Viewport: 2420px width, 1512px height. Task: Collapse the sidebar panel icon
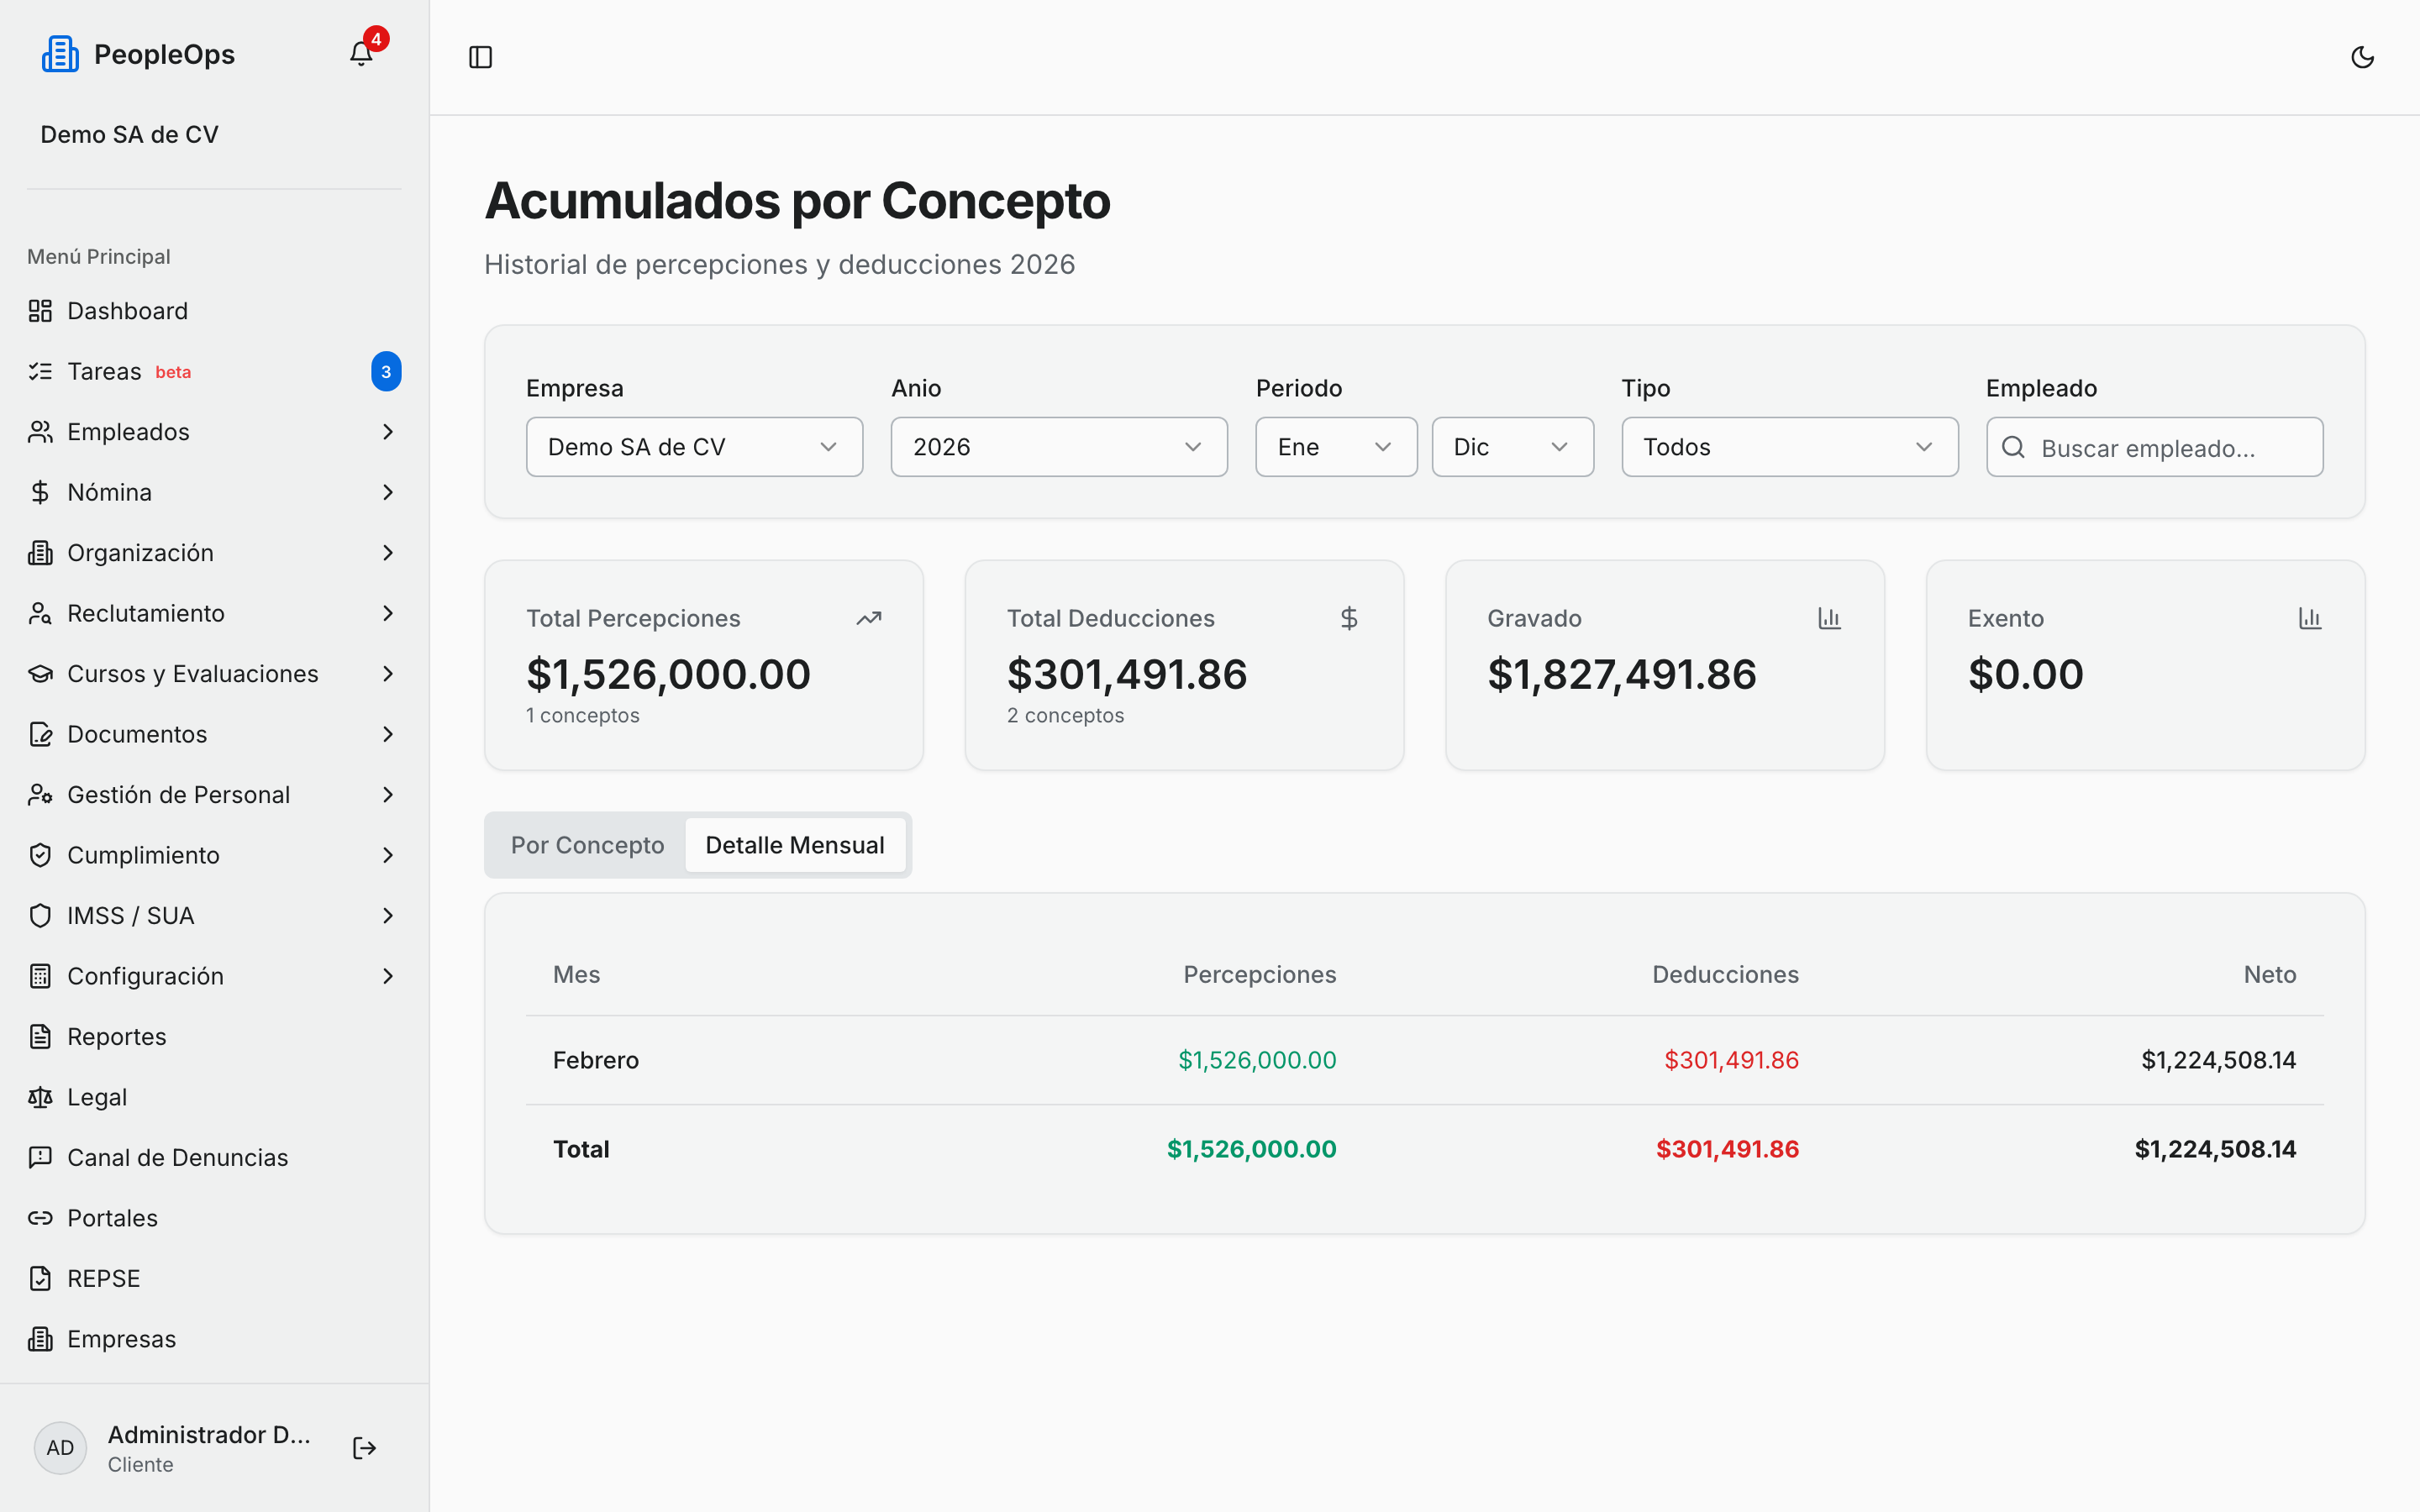pos(481,57)
